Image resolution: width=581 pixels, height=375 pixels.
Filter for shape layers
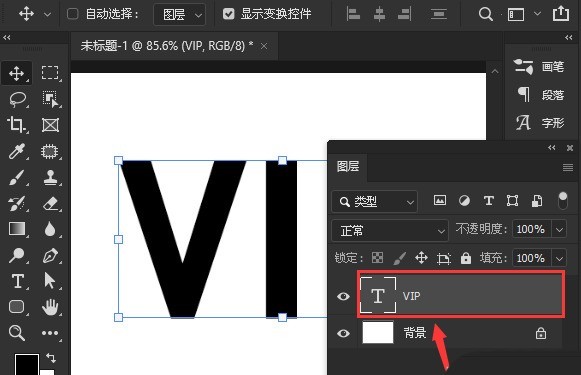click(512, 200)
